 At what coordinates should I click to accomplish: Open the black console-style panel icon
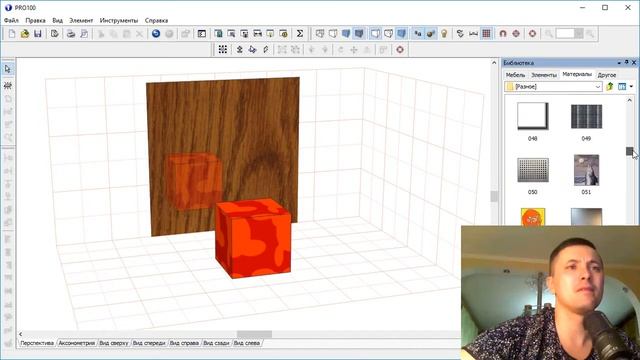point(202,34)
